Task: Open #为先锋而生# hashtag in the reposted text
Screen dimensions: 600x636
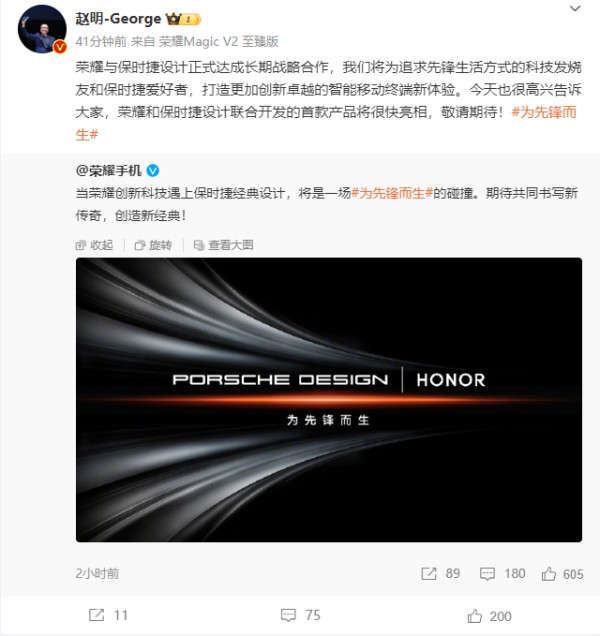Action: coord(392,193)
